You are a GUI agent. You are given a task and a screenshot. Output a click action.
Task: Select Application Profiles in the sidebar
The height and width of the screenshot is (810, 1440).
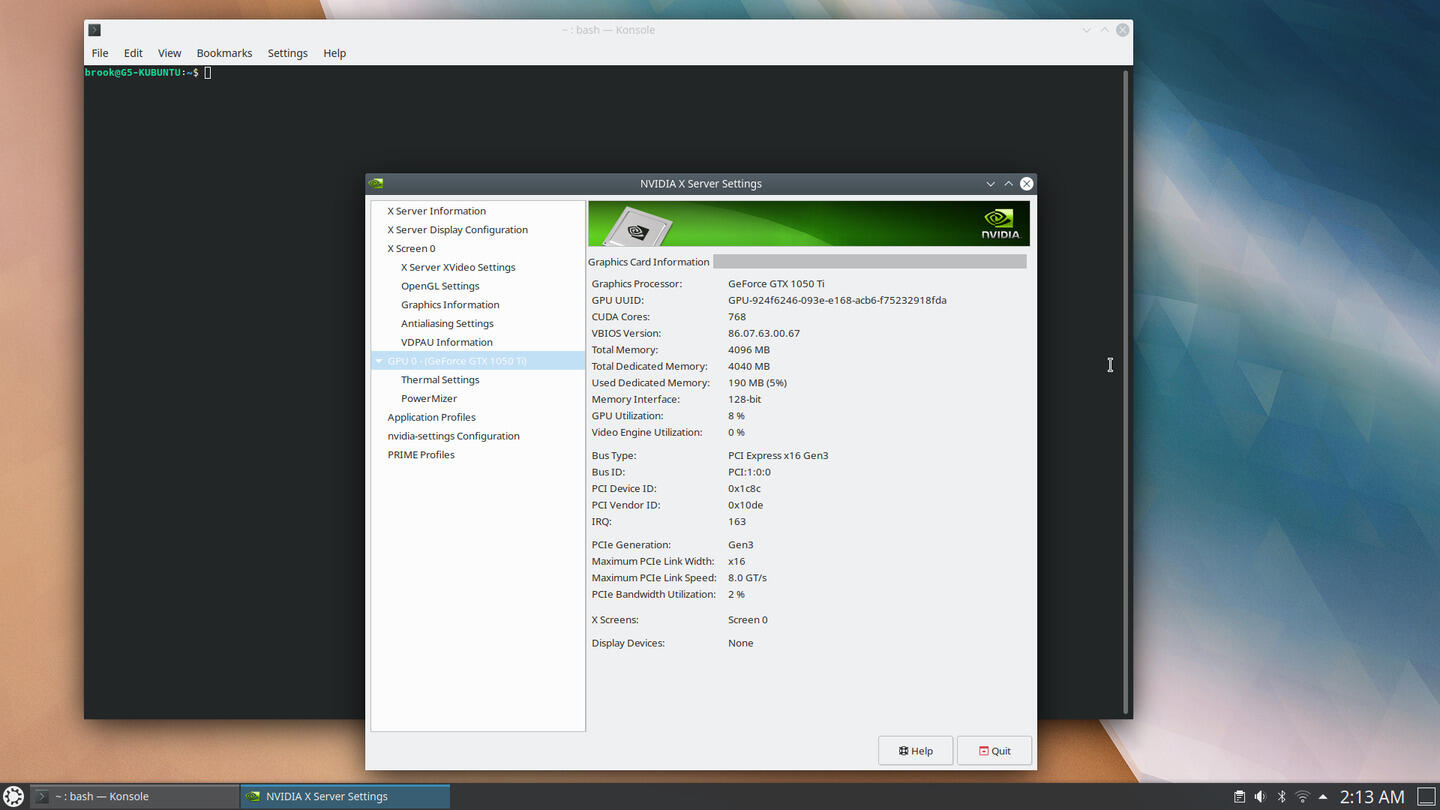click(x=431, y=417)
